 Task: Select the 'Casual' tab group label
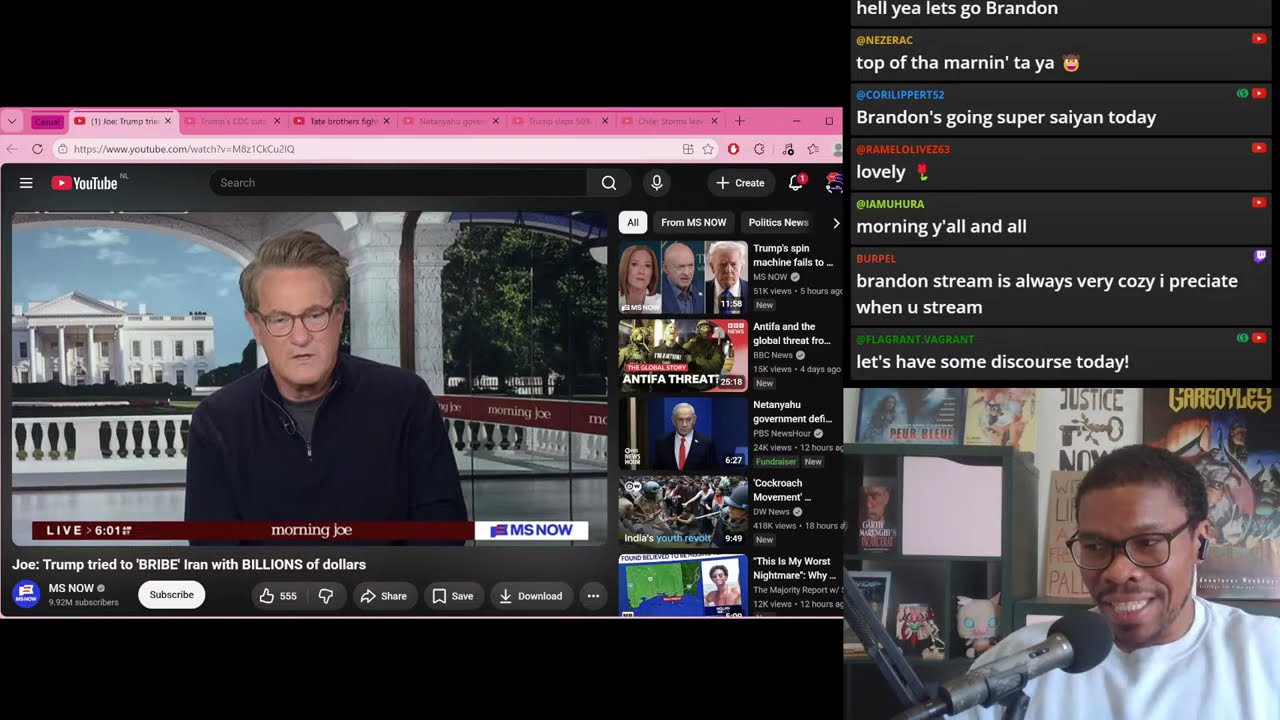[47, 121]
